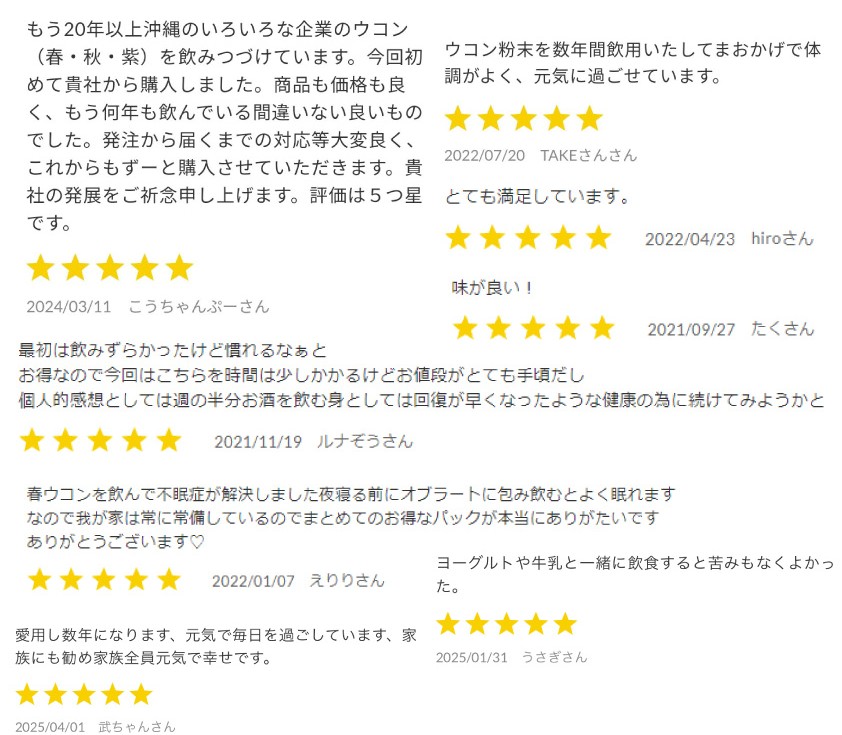
Task: Click reviewer name こうちゃんぷーさん
Action: click(199, 307)
